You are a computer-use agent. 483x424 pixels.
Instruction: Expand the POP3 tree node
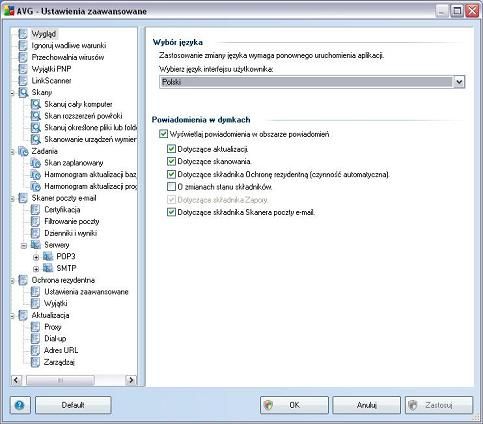coord(36,257)
